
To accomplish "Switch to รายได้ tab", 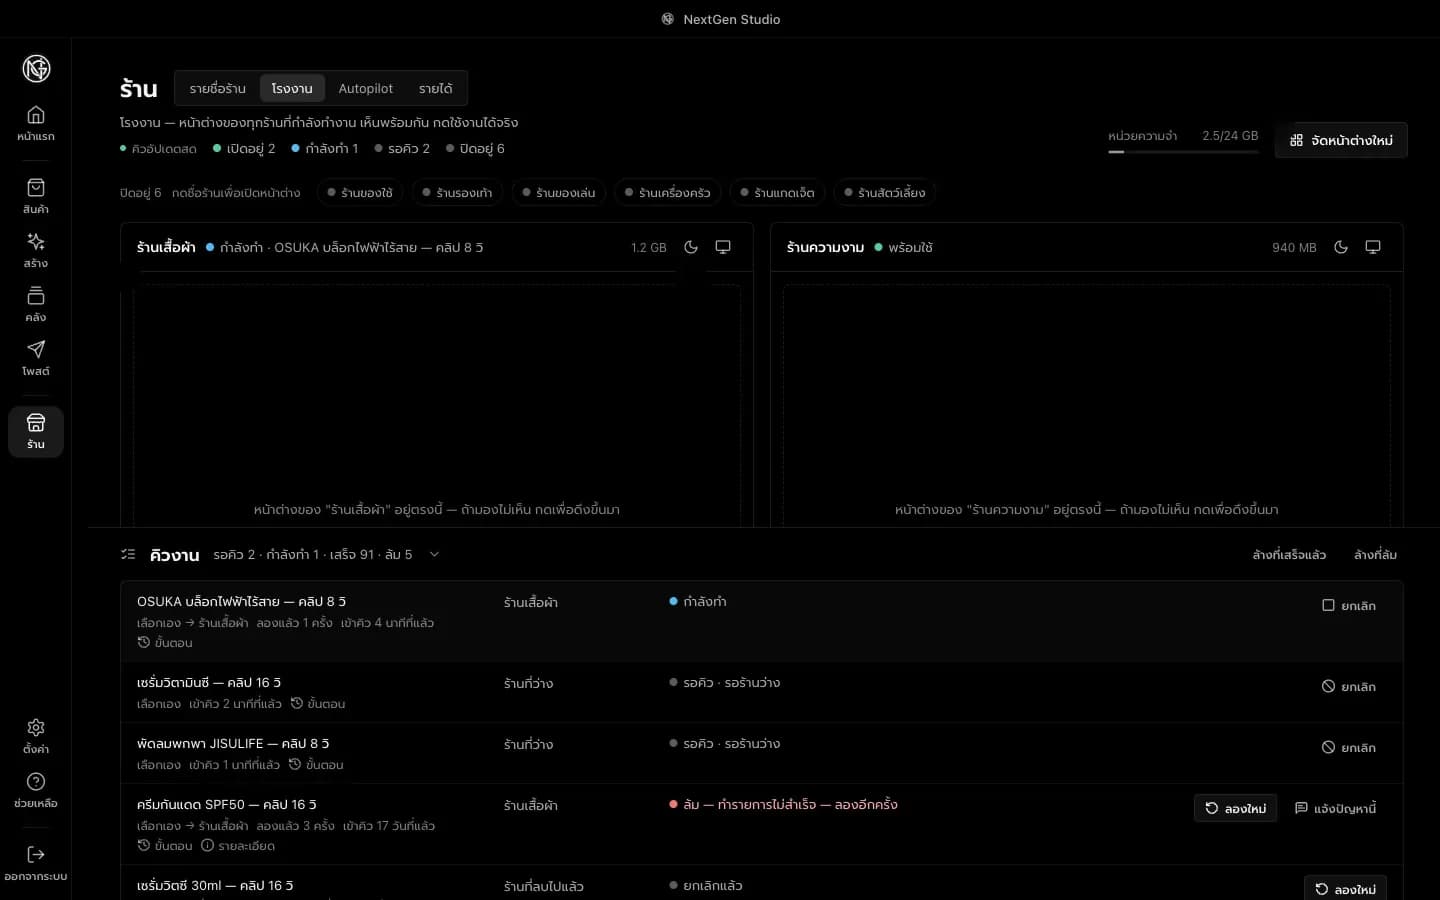I will click(x=436, y=88).
